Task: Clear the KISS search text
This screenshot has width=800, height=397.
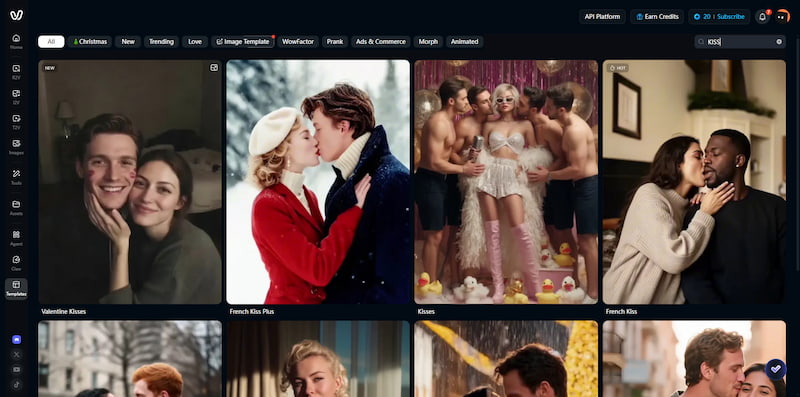Action: click(779, 42)
